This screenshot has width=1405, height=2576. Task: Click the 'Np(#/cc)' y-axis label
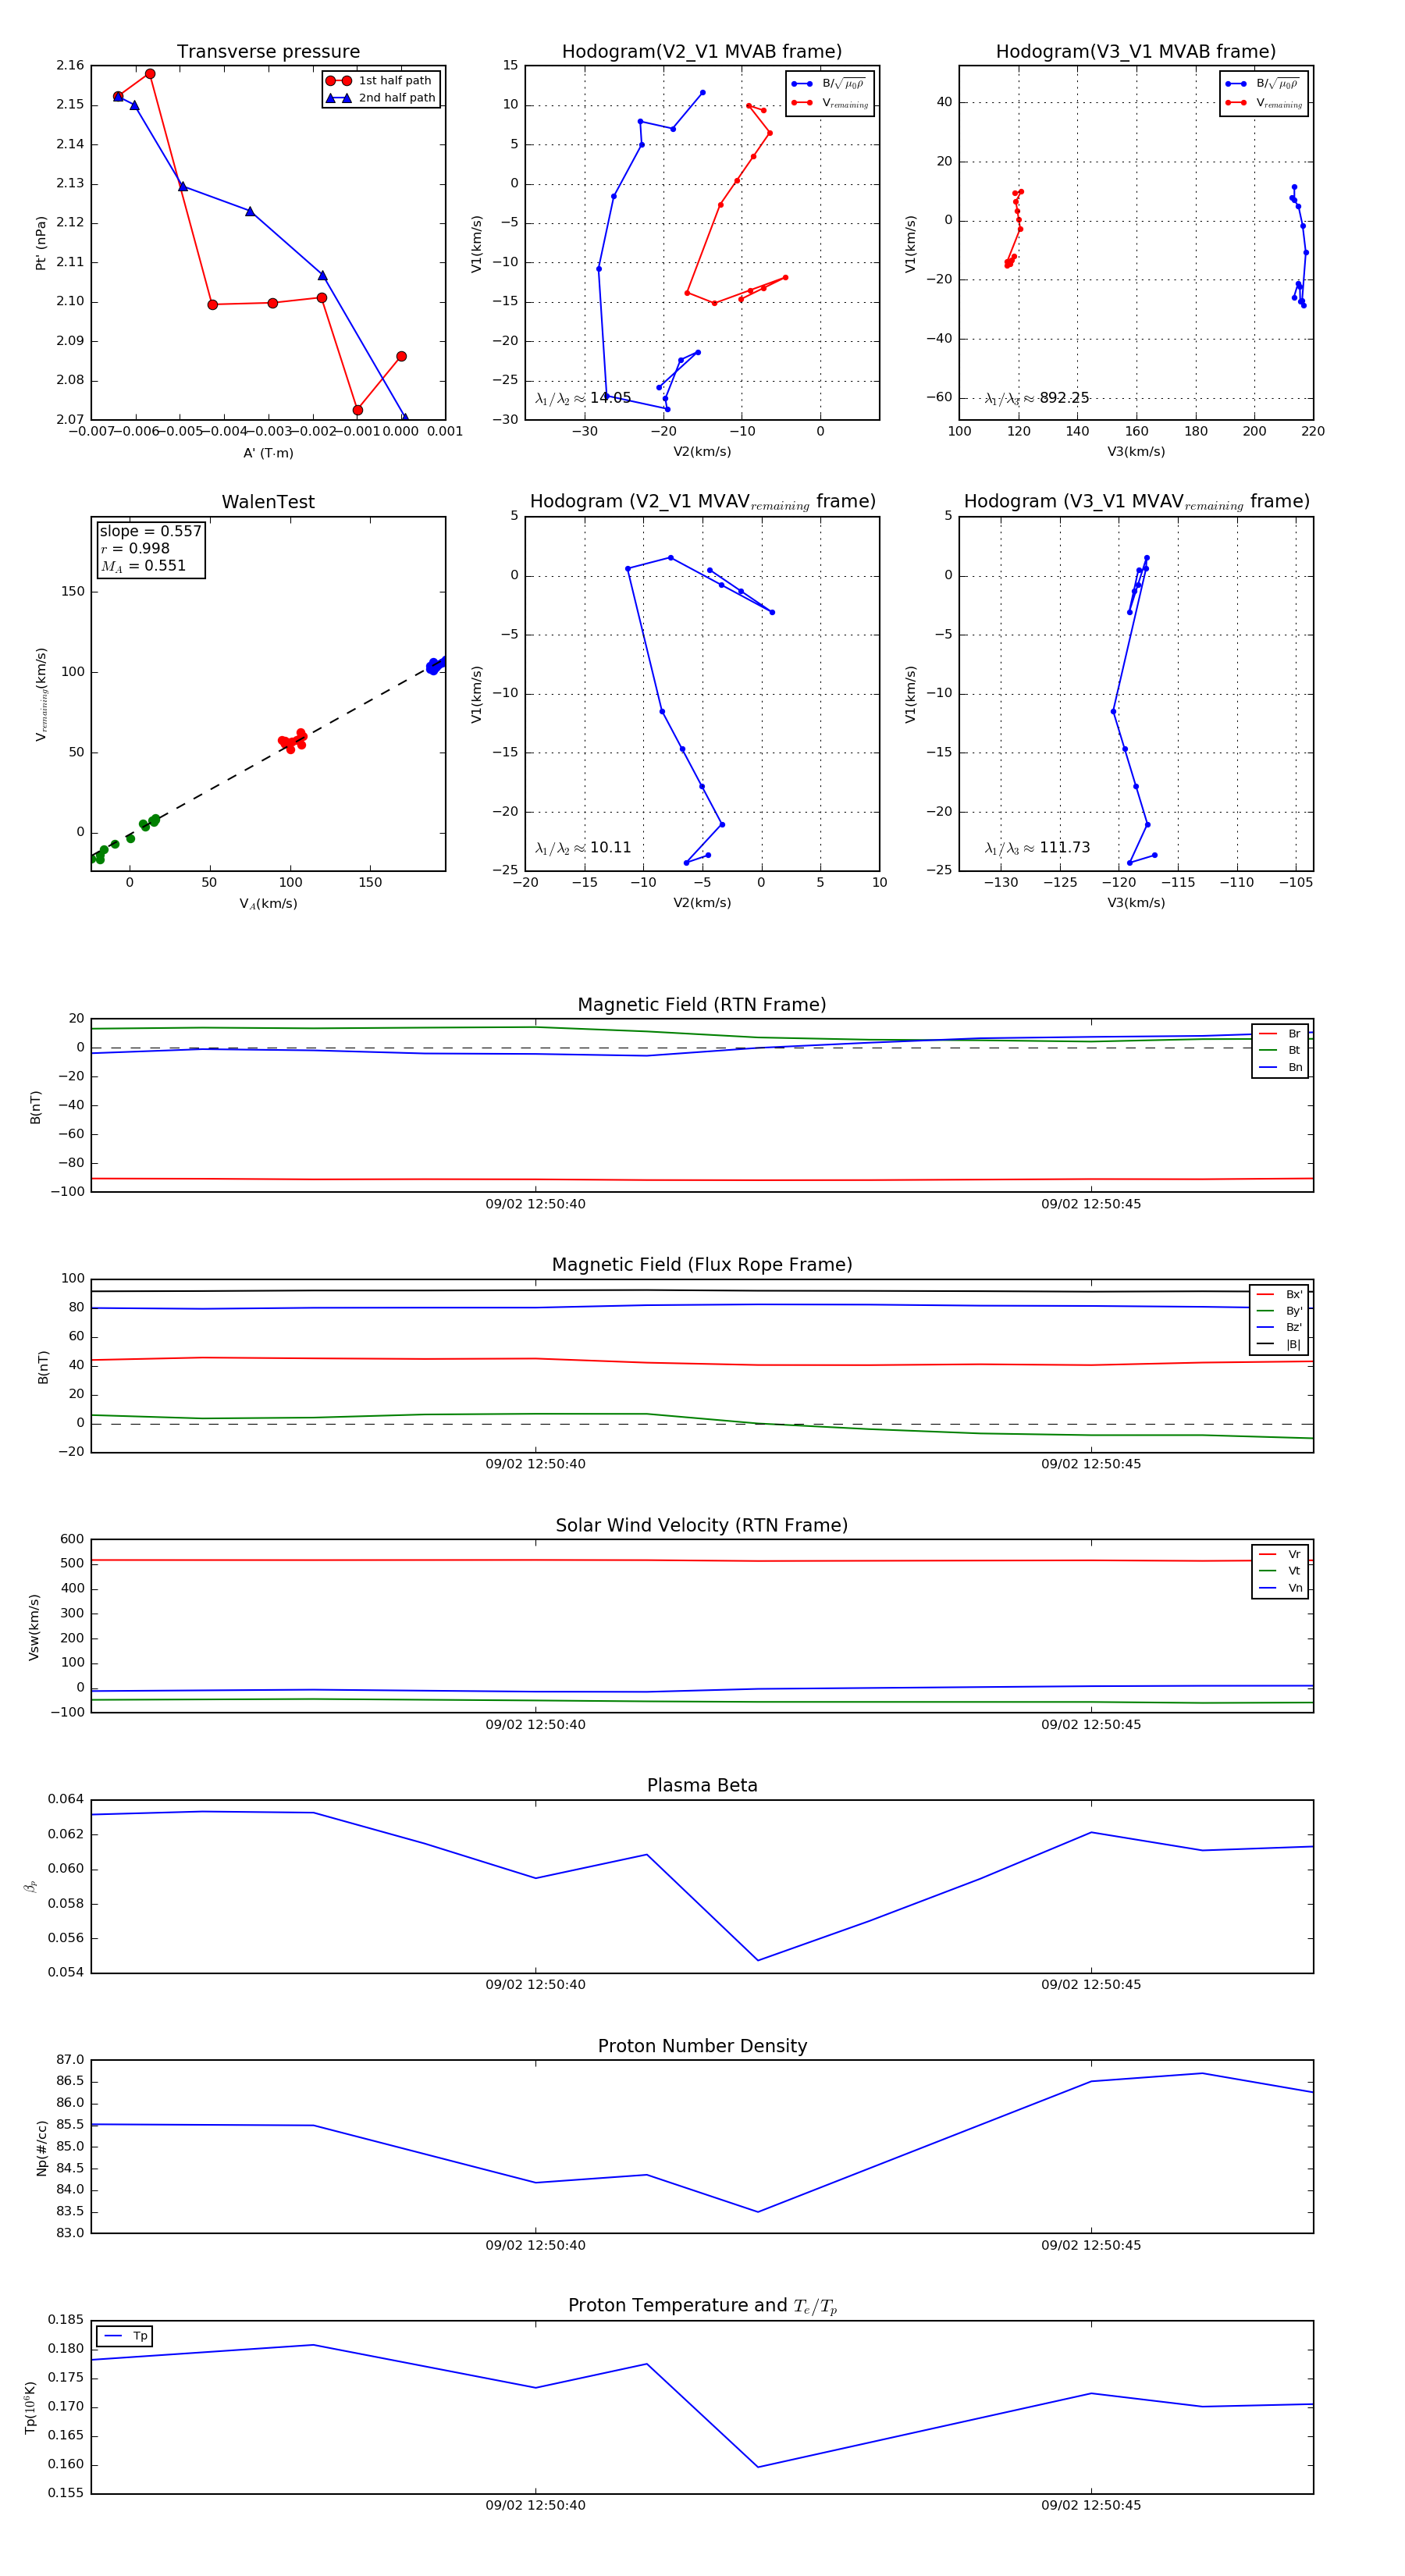tap(41, 2149)
